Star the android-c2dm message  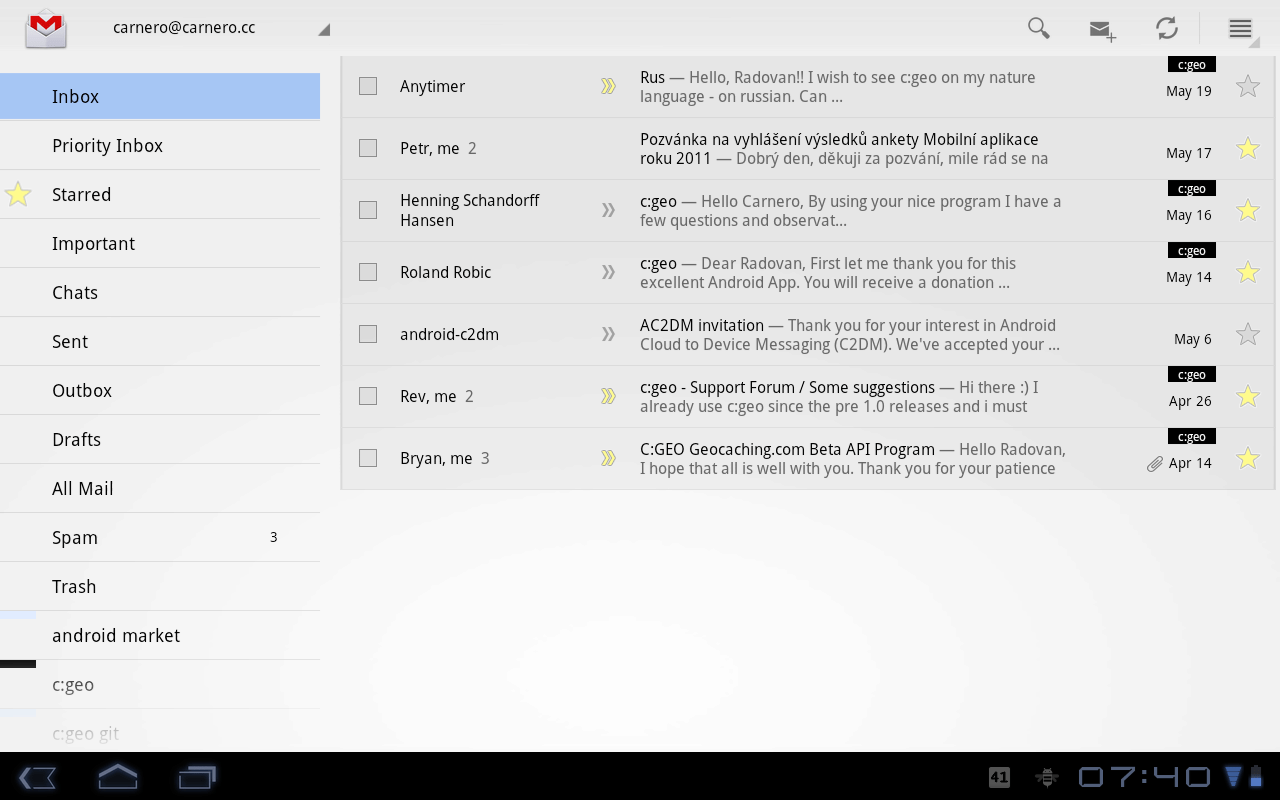(x=1247, y=334)
